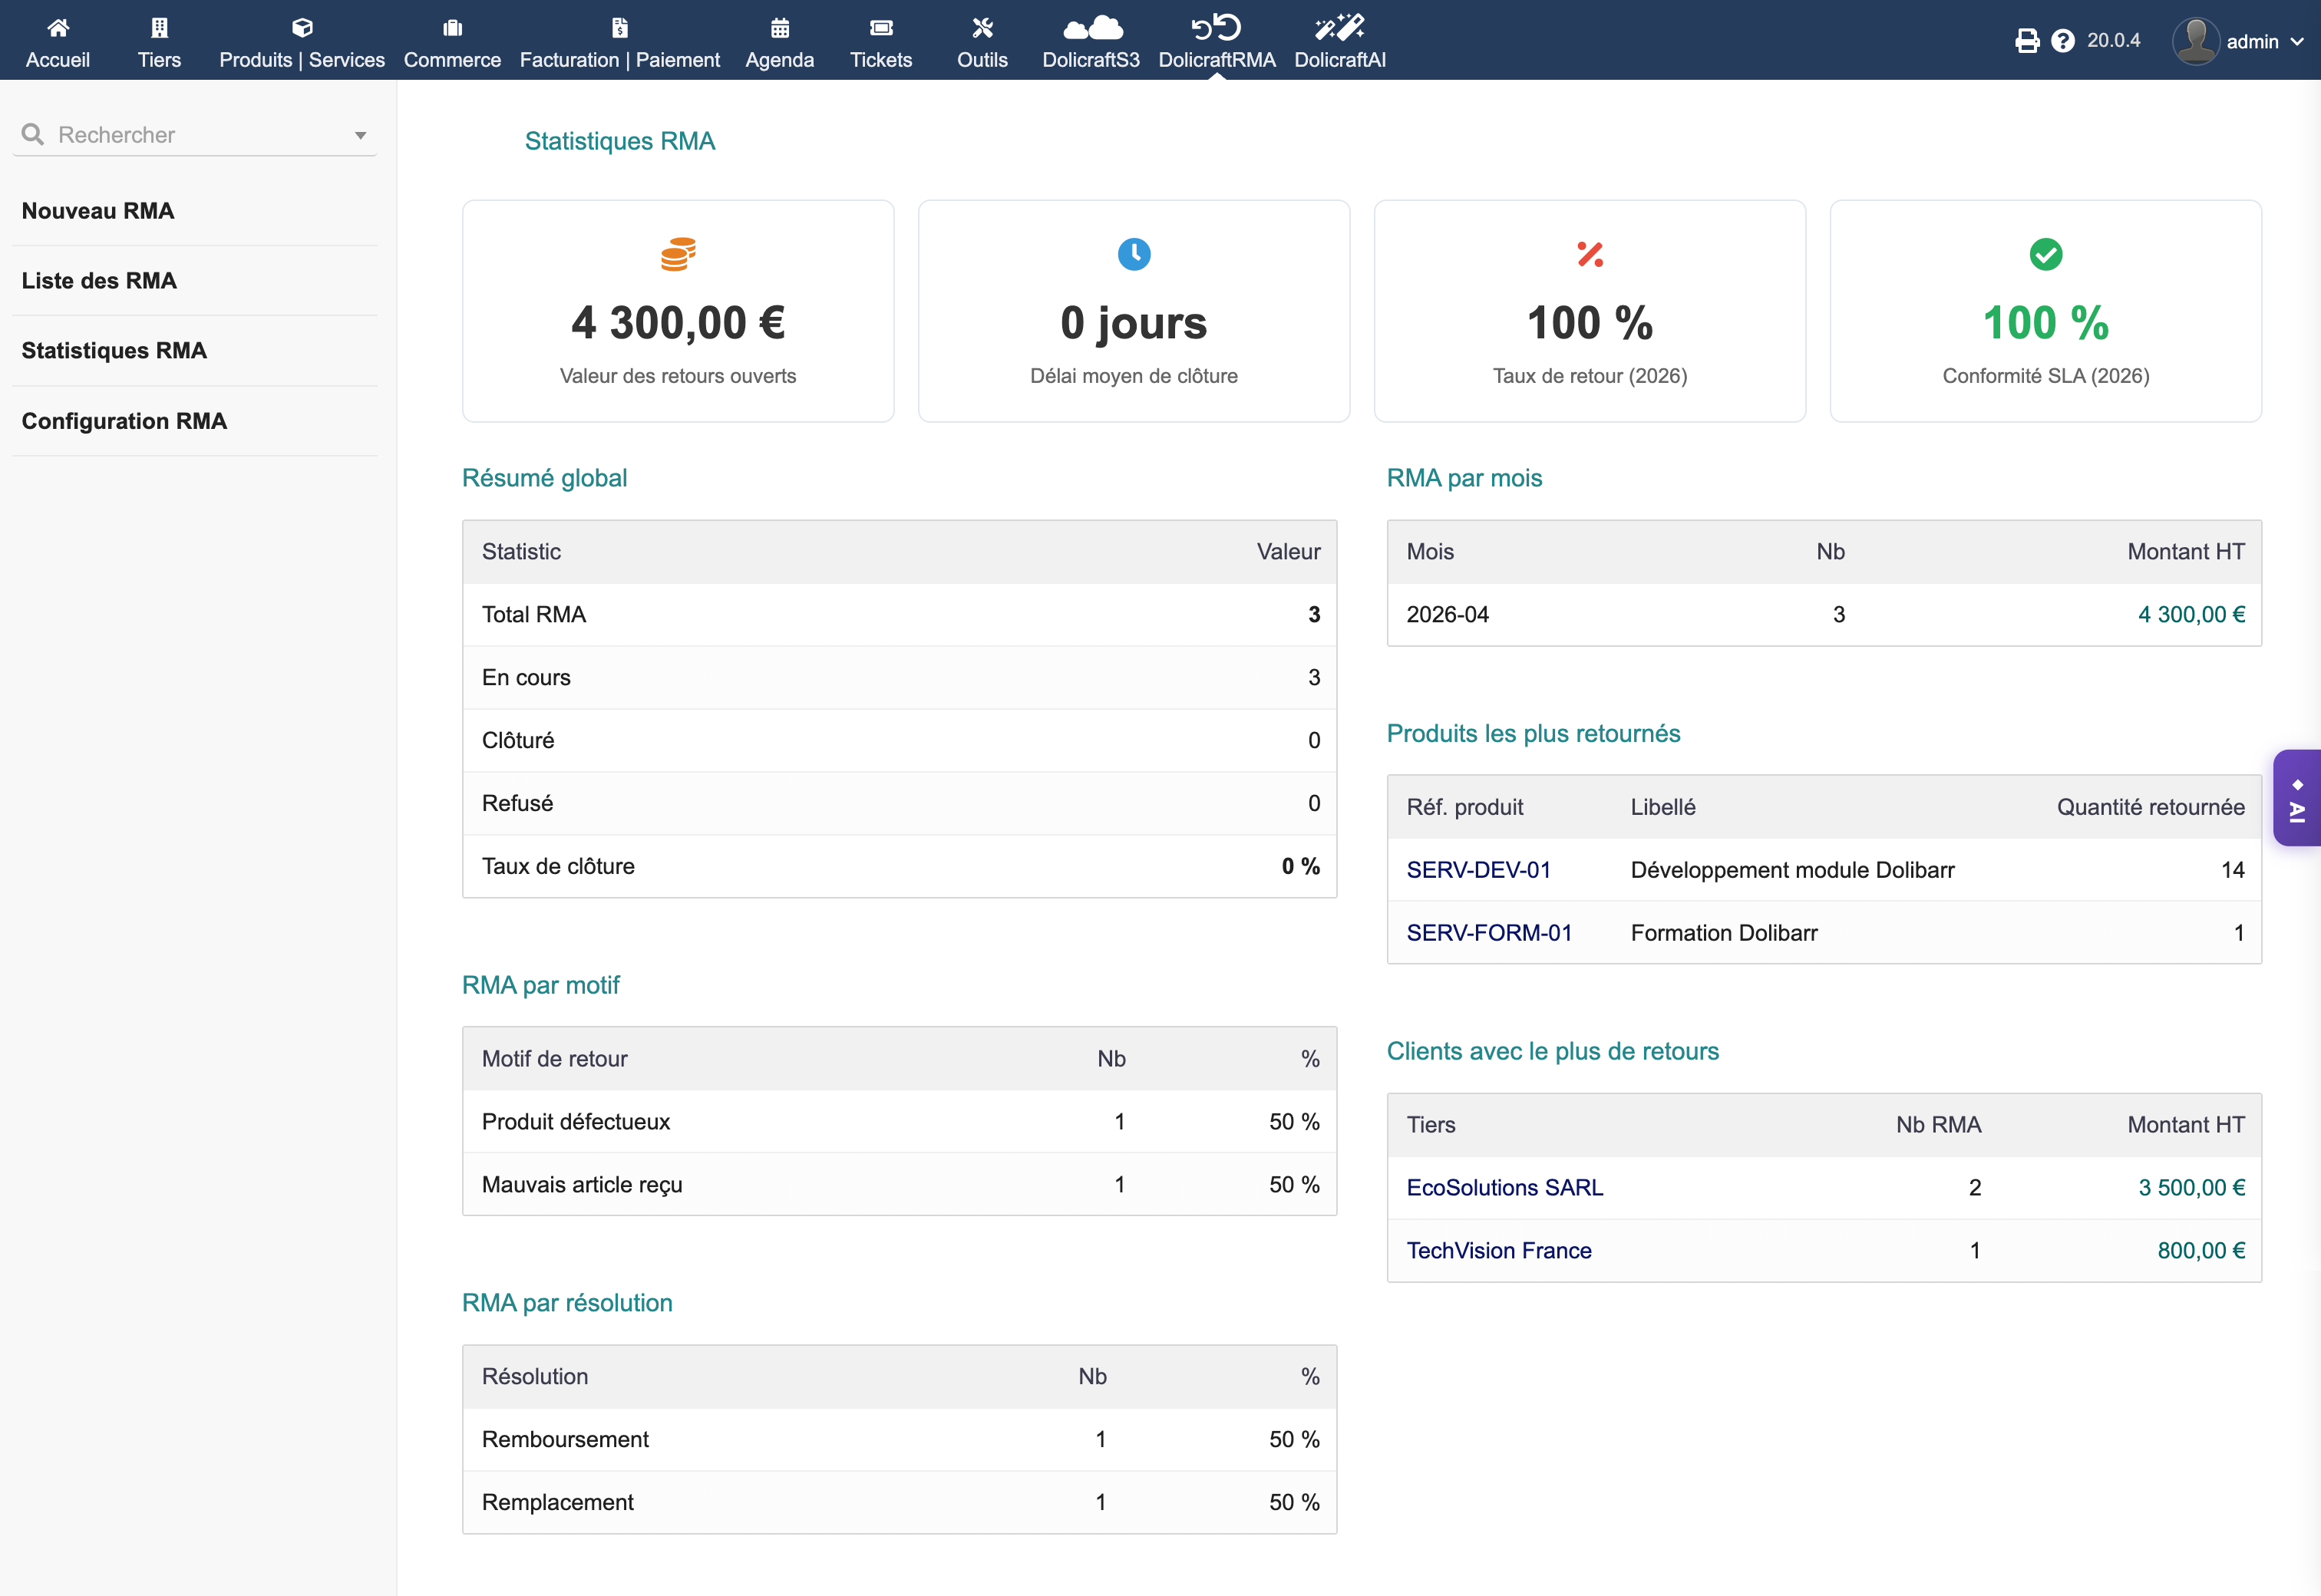Open the Produits | Services cube icon
The width and height of the screenshot is (2321, 1596).
click(x=302, y=28)
